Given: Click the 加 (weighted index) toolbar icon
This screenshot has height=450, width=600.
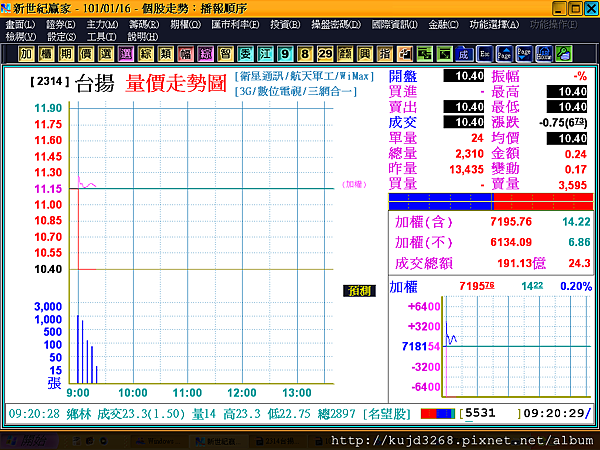Looking at the screenshot, I should (26, 54).
